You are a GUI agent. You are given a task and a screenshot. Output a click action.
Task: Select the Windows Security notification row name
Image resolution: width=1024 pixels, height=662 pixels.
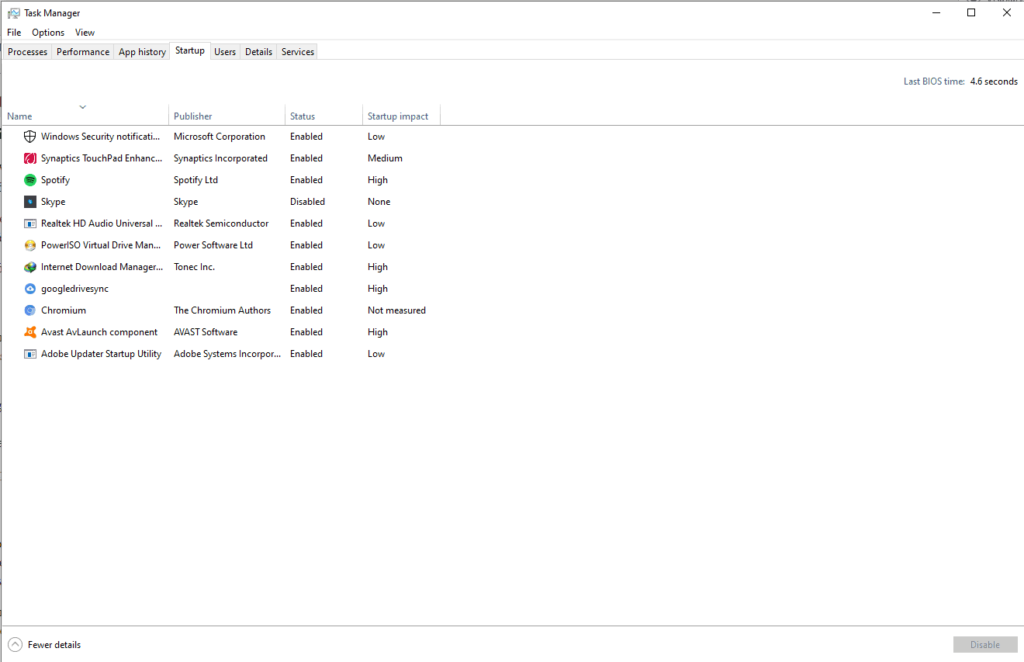pyautogui.click(x=100, y=136)
